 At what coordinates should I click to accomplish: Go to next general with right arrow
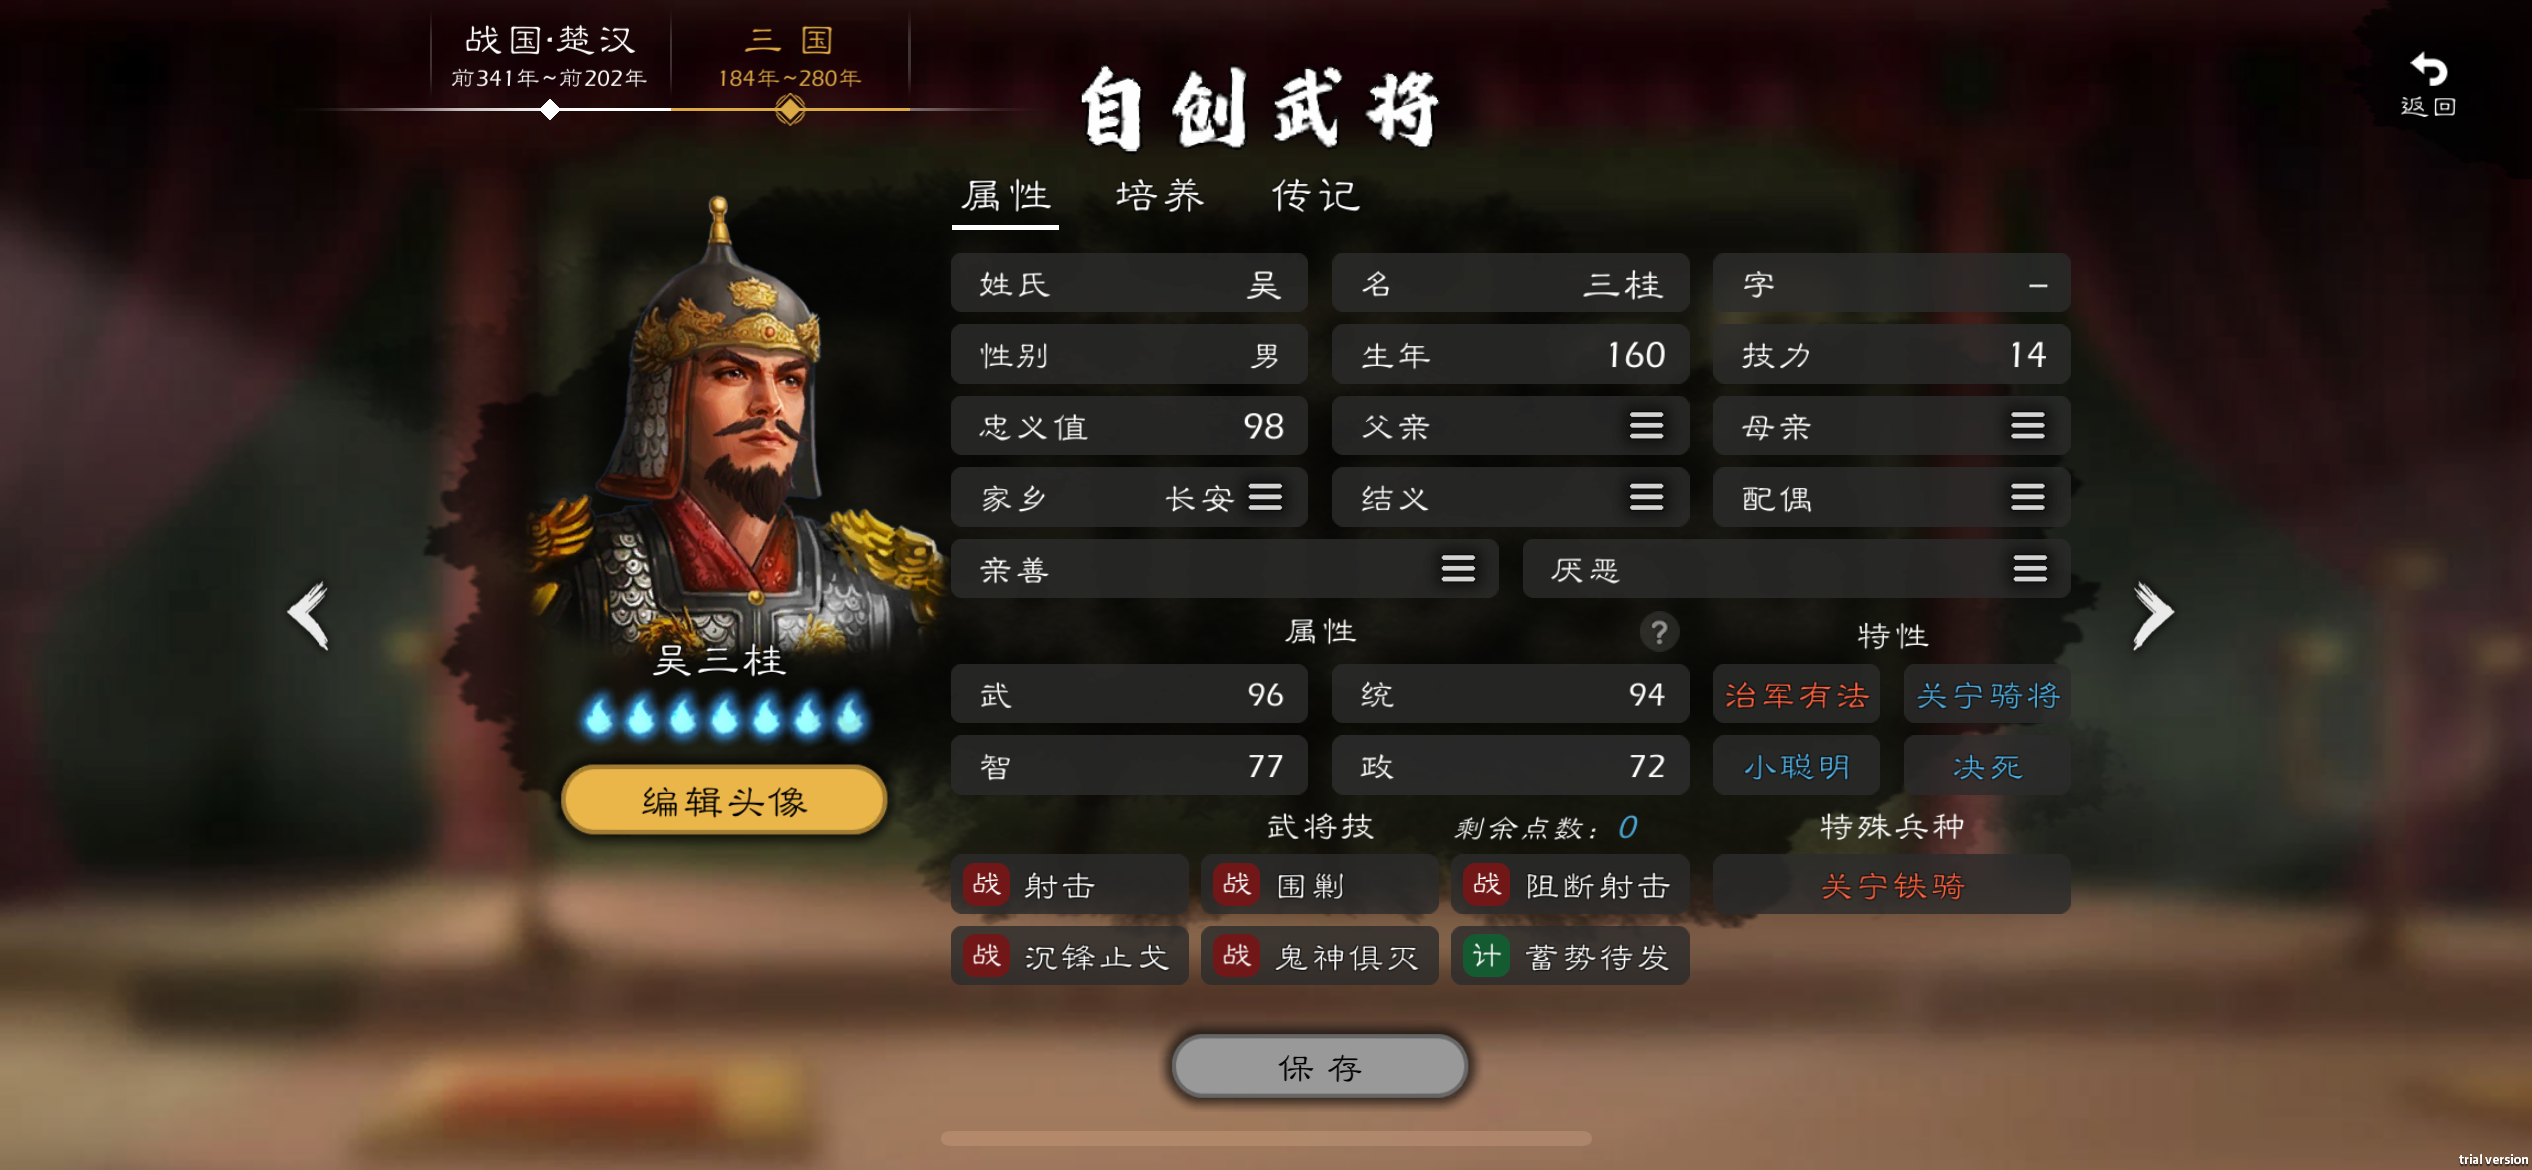pyautogui.click(x=2152, y=614)
